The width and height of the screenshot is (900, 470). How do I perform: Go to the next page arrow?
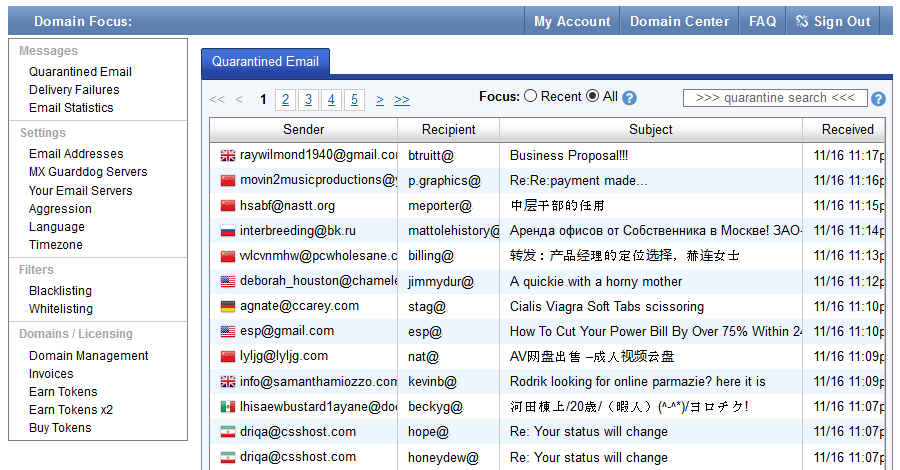tap(380, 99)
